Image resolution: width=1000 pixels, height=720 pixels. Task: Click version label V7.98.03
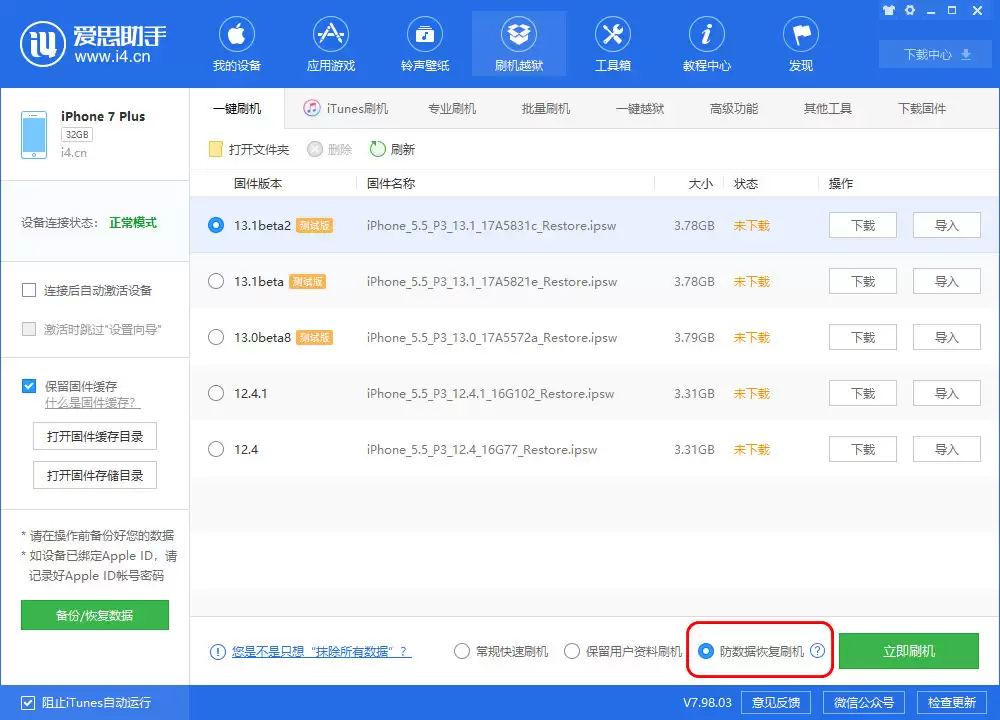pos(707,703)
